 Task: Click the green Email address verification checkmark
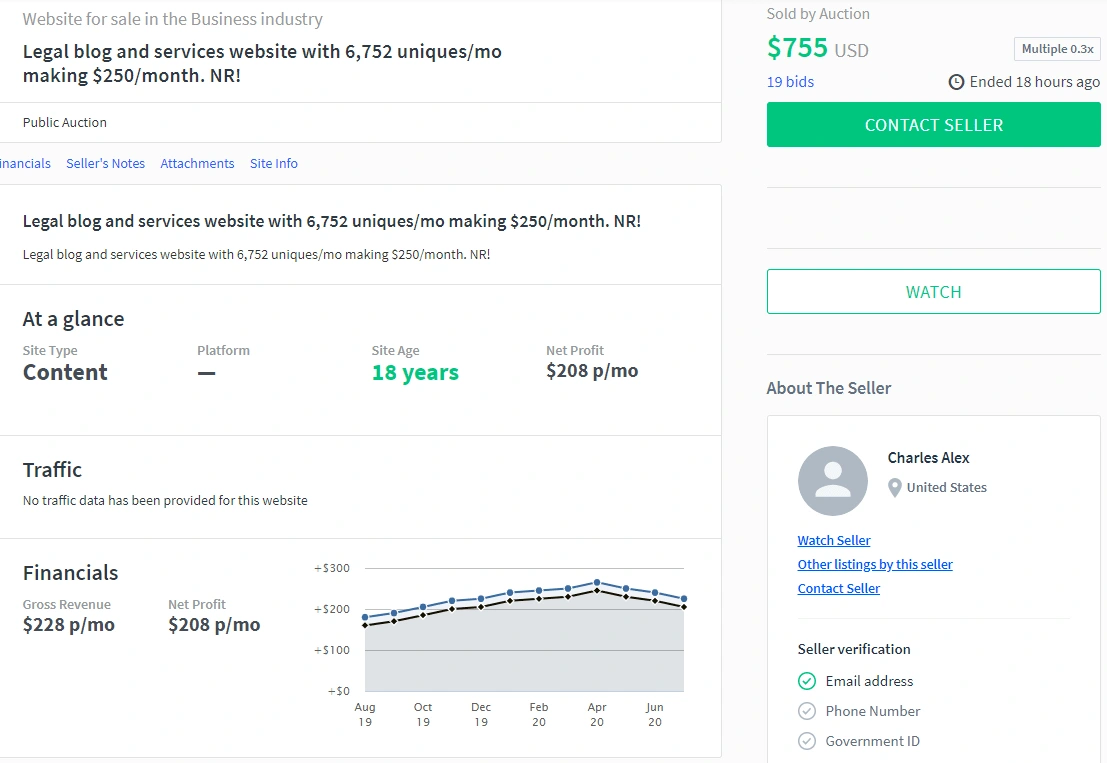807,681
